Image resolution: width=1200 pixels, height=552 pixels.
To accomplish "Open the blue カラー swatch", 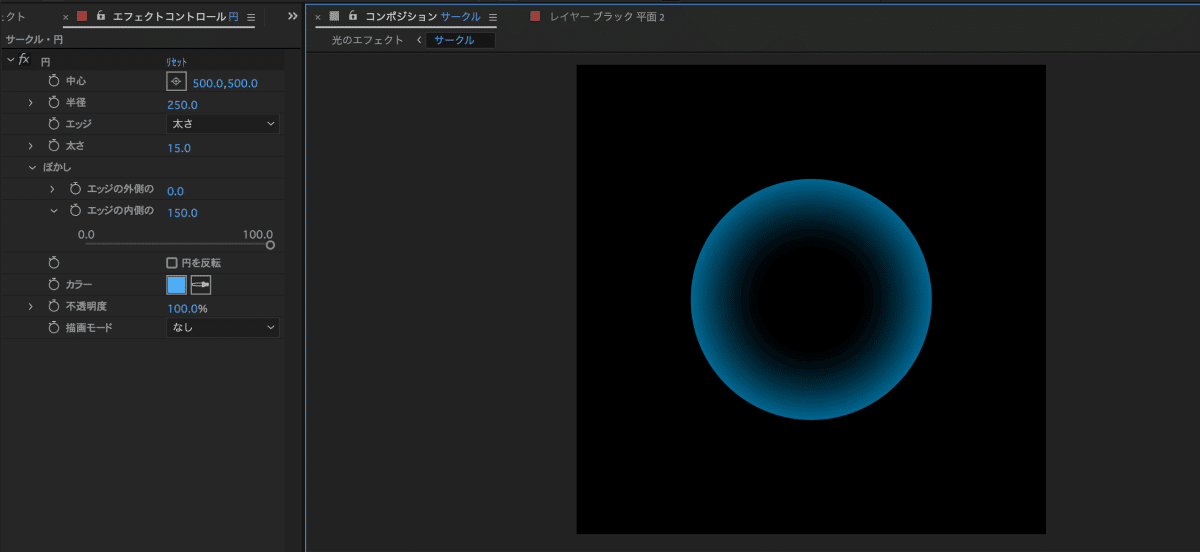I will coord(176,285).
